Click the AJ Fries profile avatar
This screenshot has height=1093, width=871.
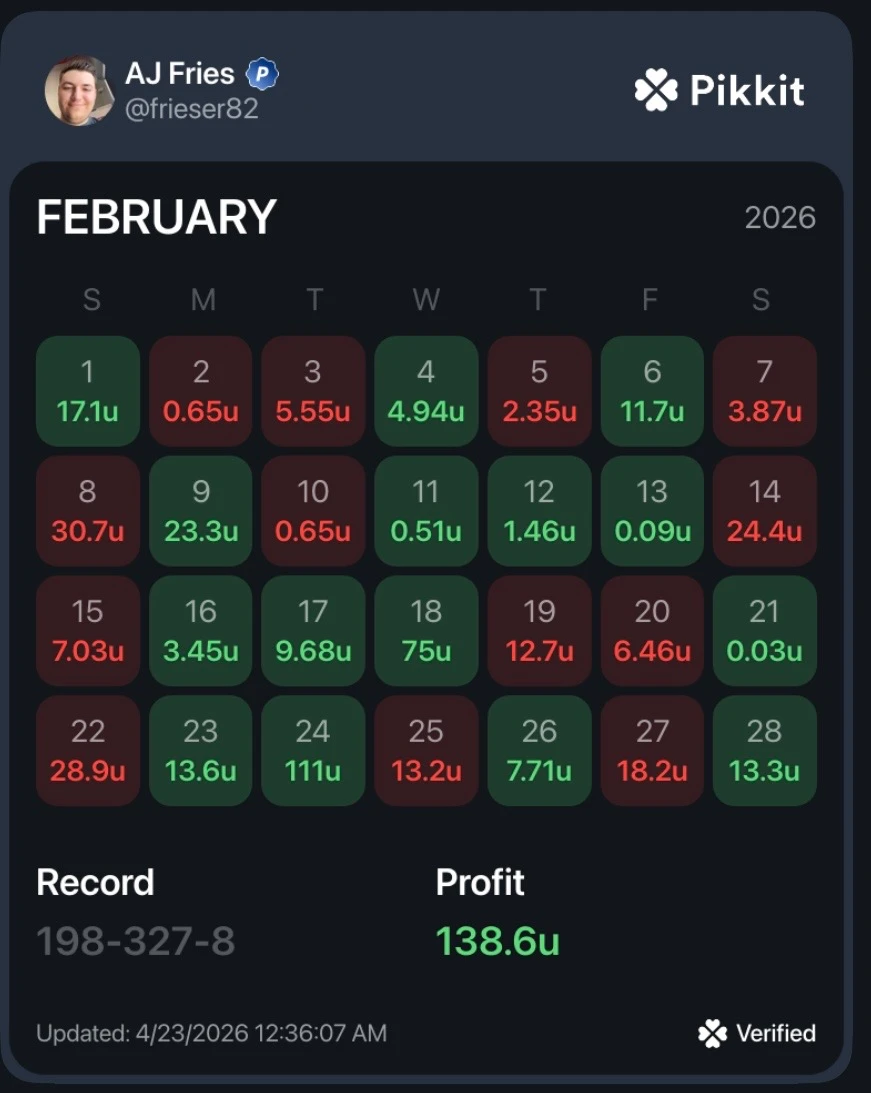pyautogui.click(x=79, y=91)
